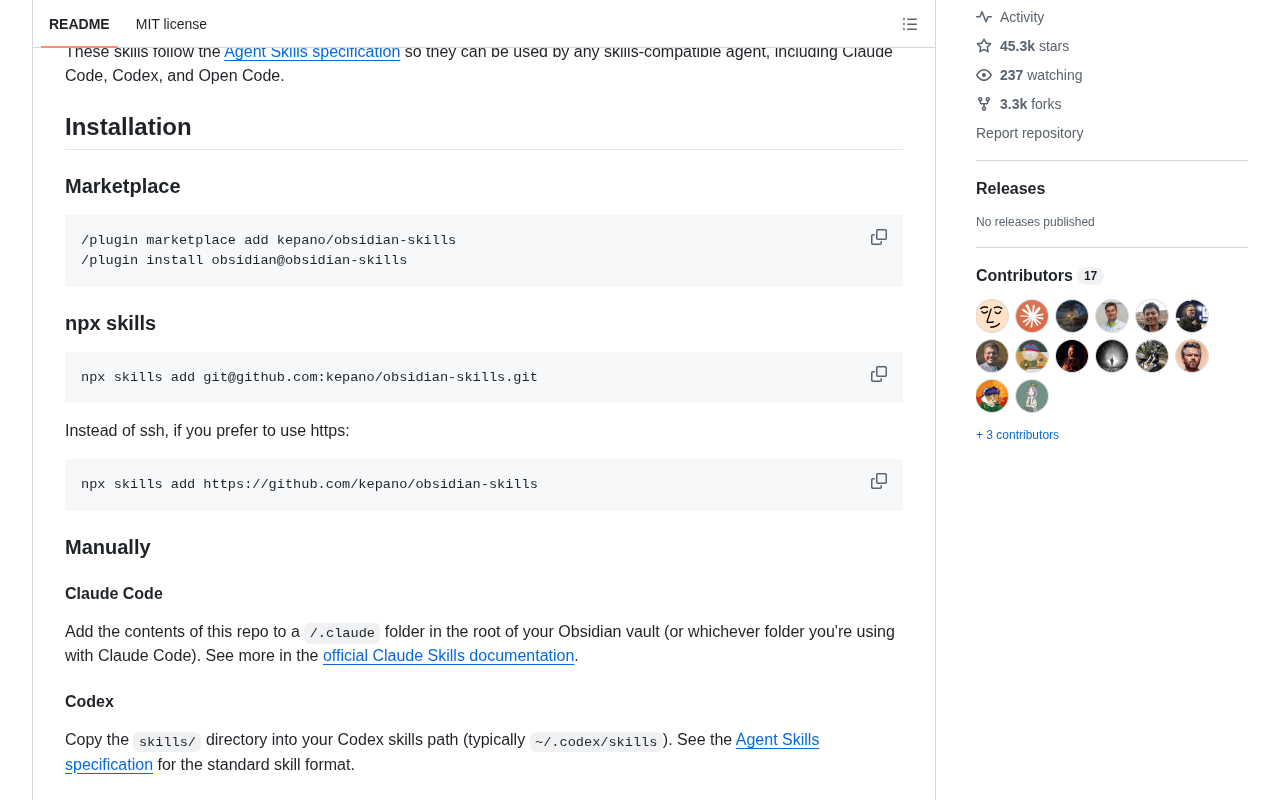Image resolution: width=1280 pixels, height=800 pixels.
Task: Click the Activity pulse icon
Action: pyautogui.click(x=984, y=17)
